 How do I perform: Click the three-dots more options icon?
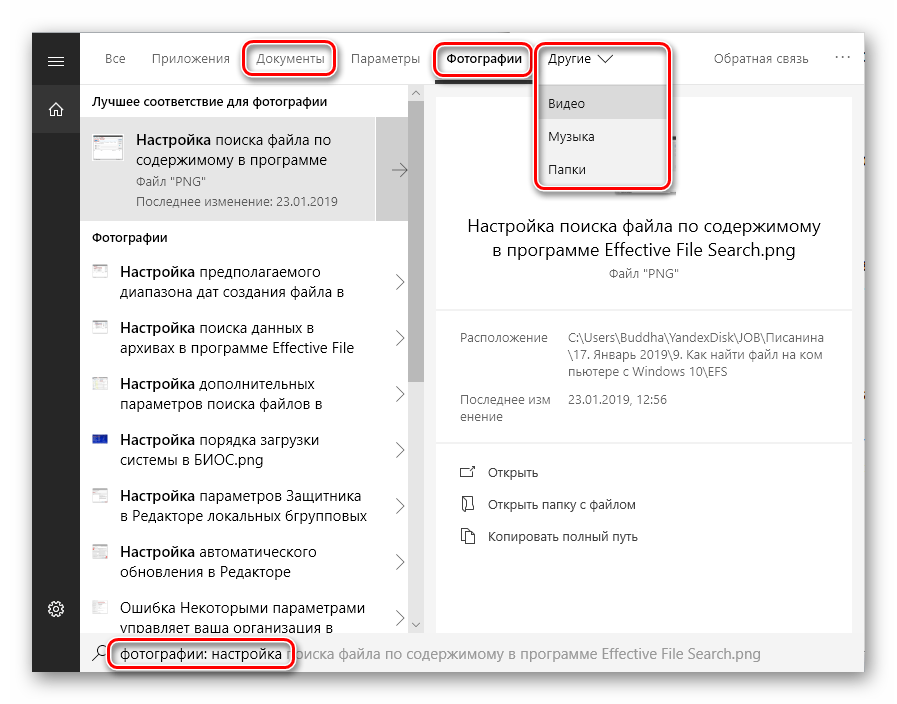(843, 59)
